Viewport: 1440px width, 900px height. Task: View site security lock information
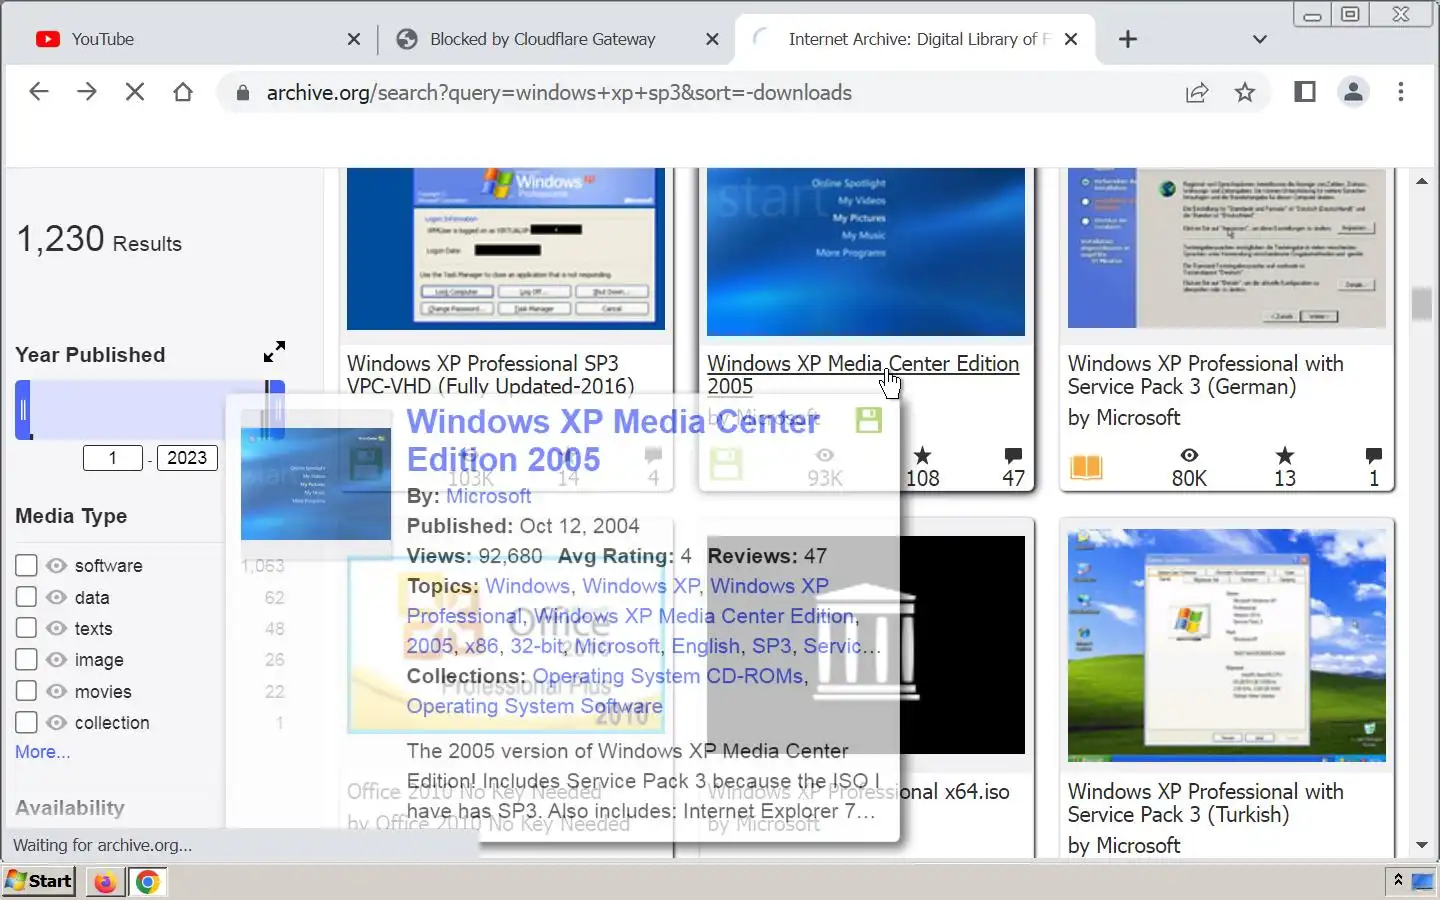[242, 93]
